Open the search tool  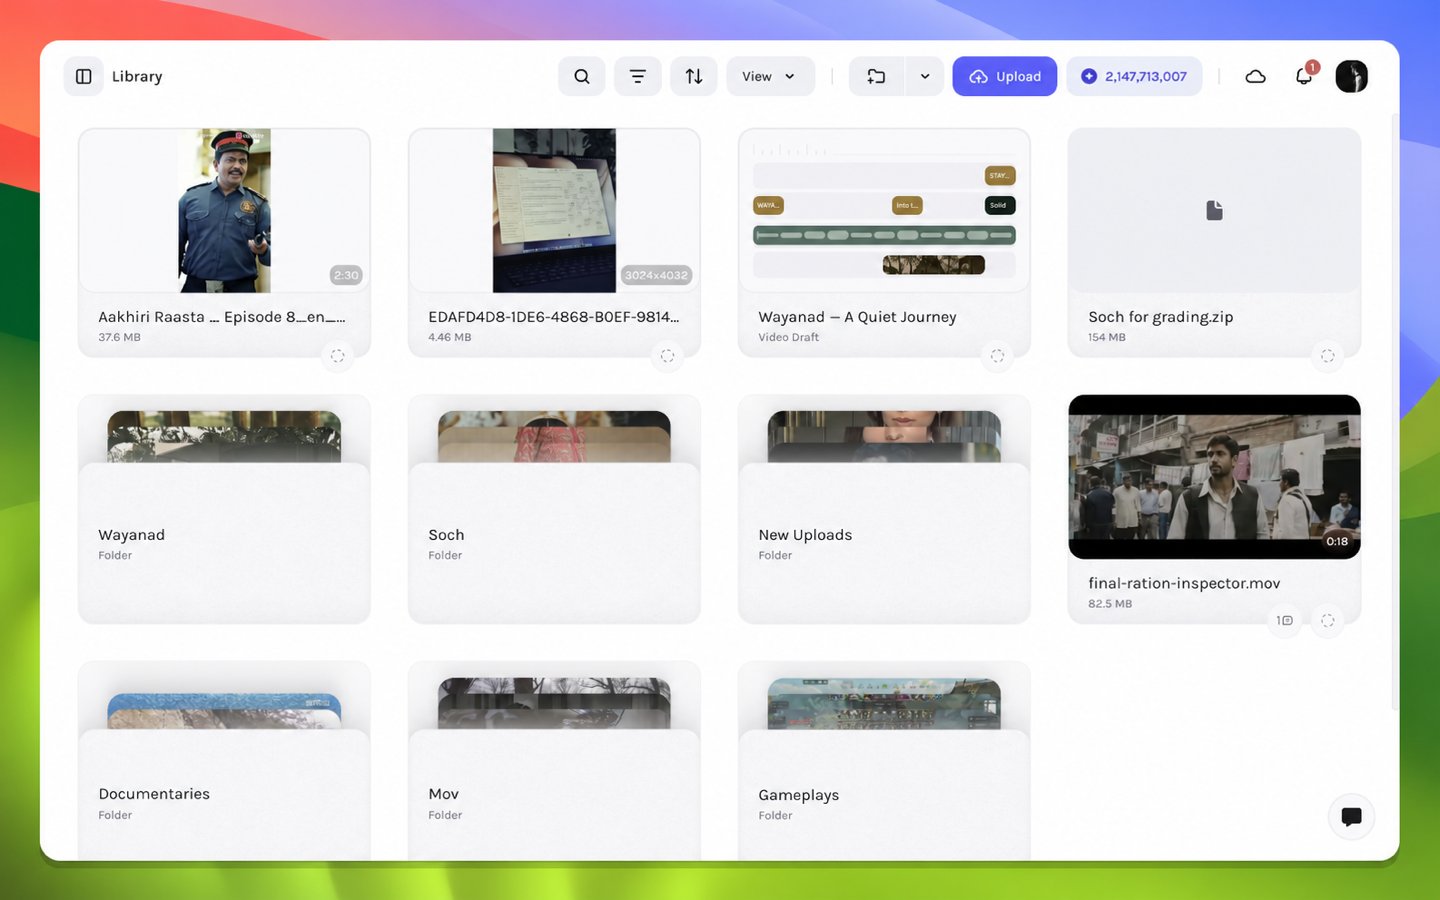coord(582,76)
